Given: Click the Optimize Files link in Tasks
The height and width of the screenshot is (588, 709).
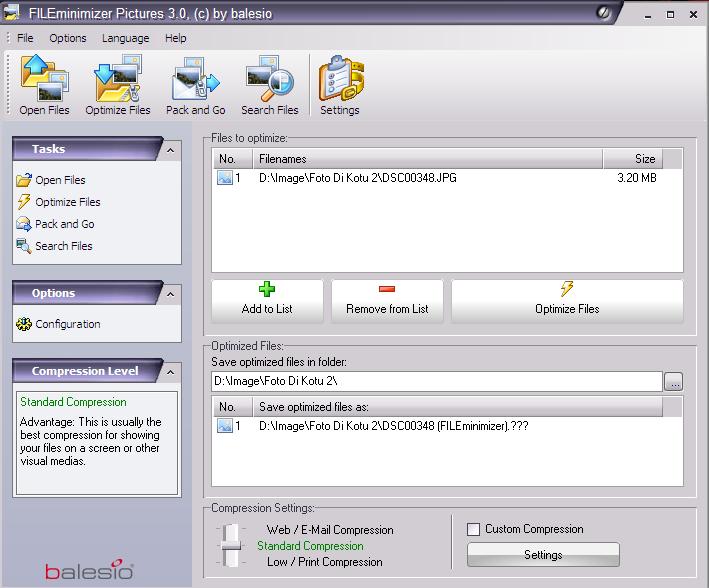Looking at the screenshot, I should click(x=68, y=202).
